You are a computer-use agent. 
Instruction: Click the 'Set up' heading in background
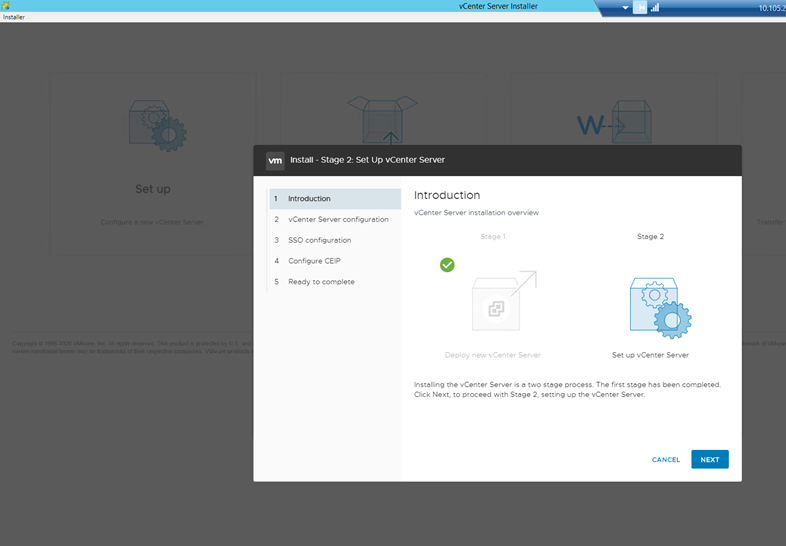(x=153, y=189)
